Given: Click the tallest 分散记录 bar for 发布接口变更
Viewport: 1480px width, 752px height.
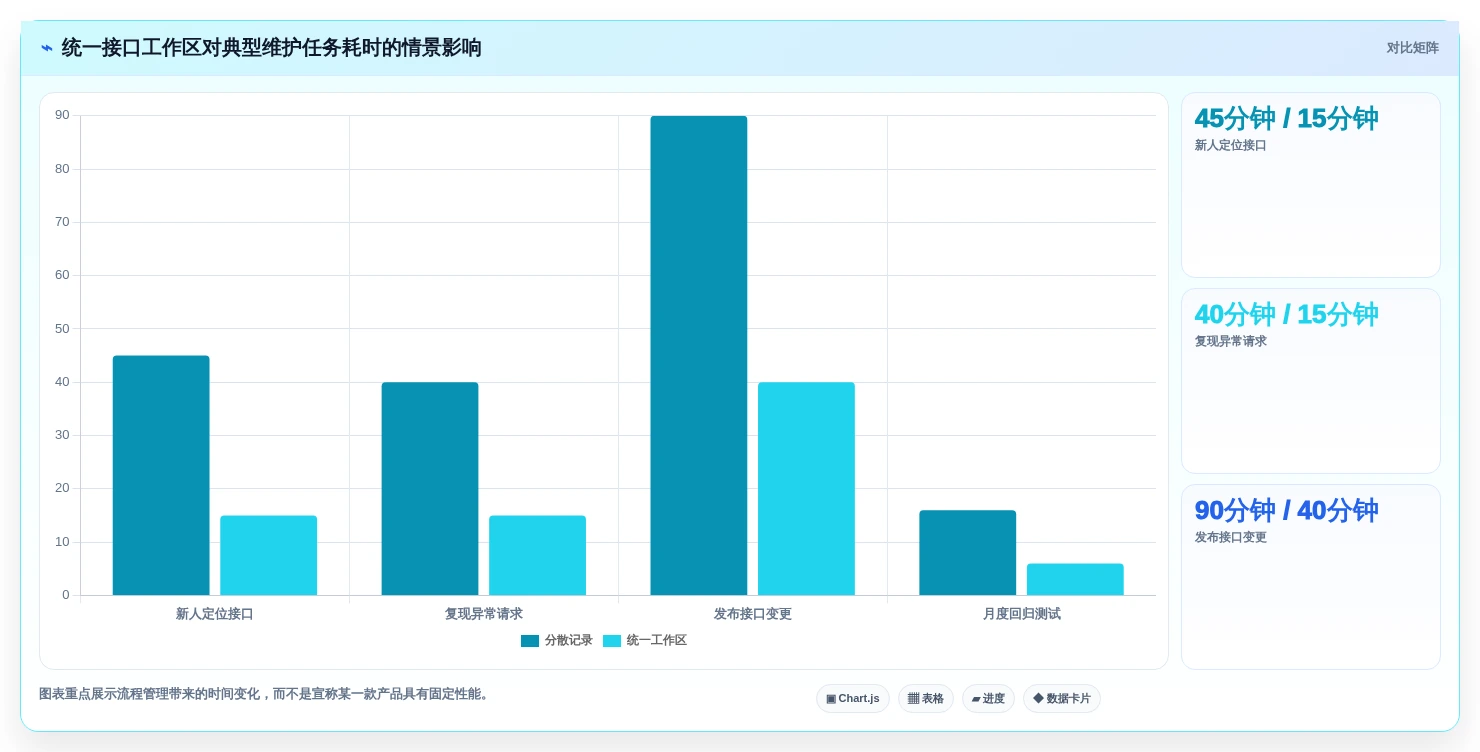Looking at the screenshot, I should point(699,355).
